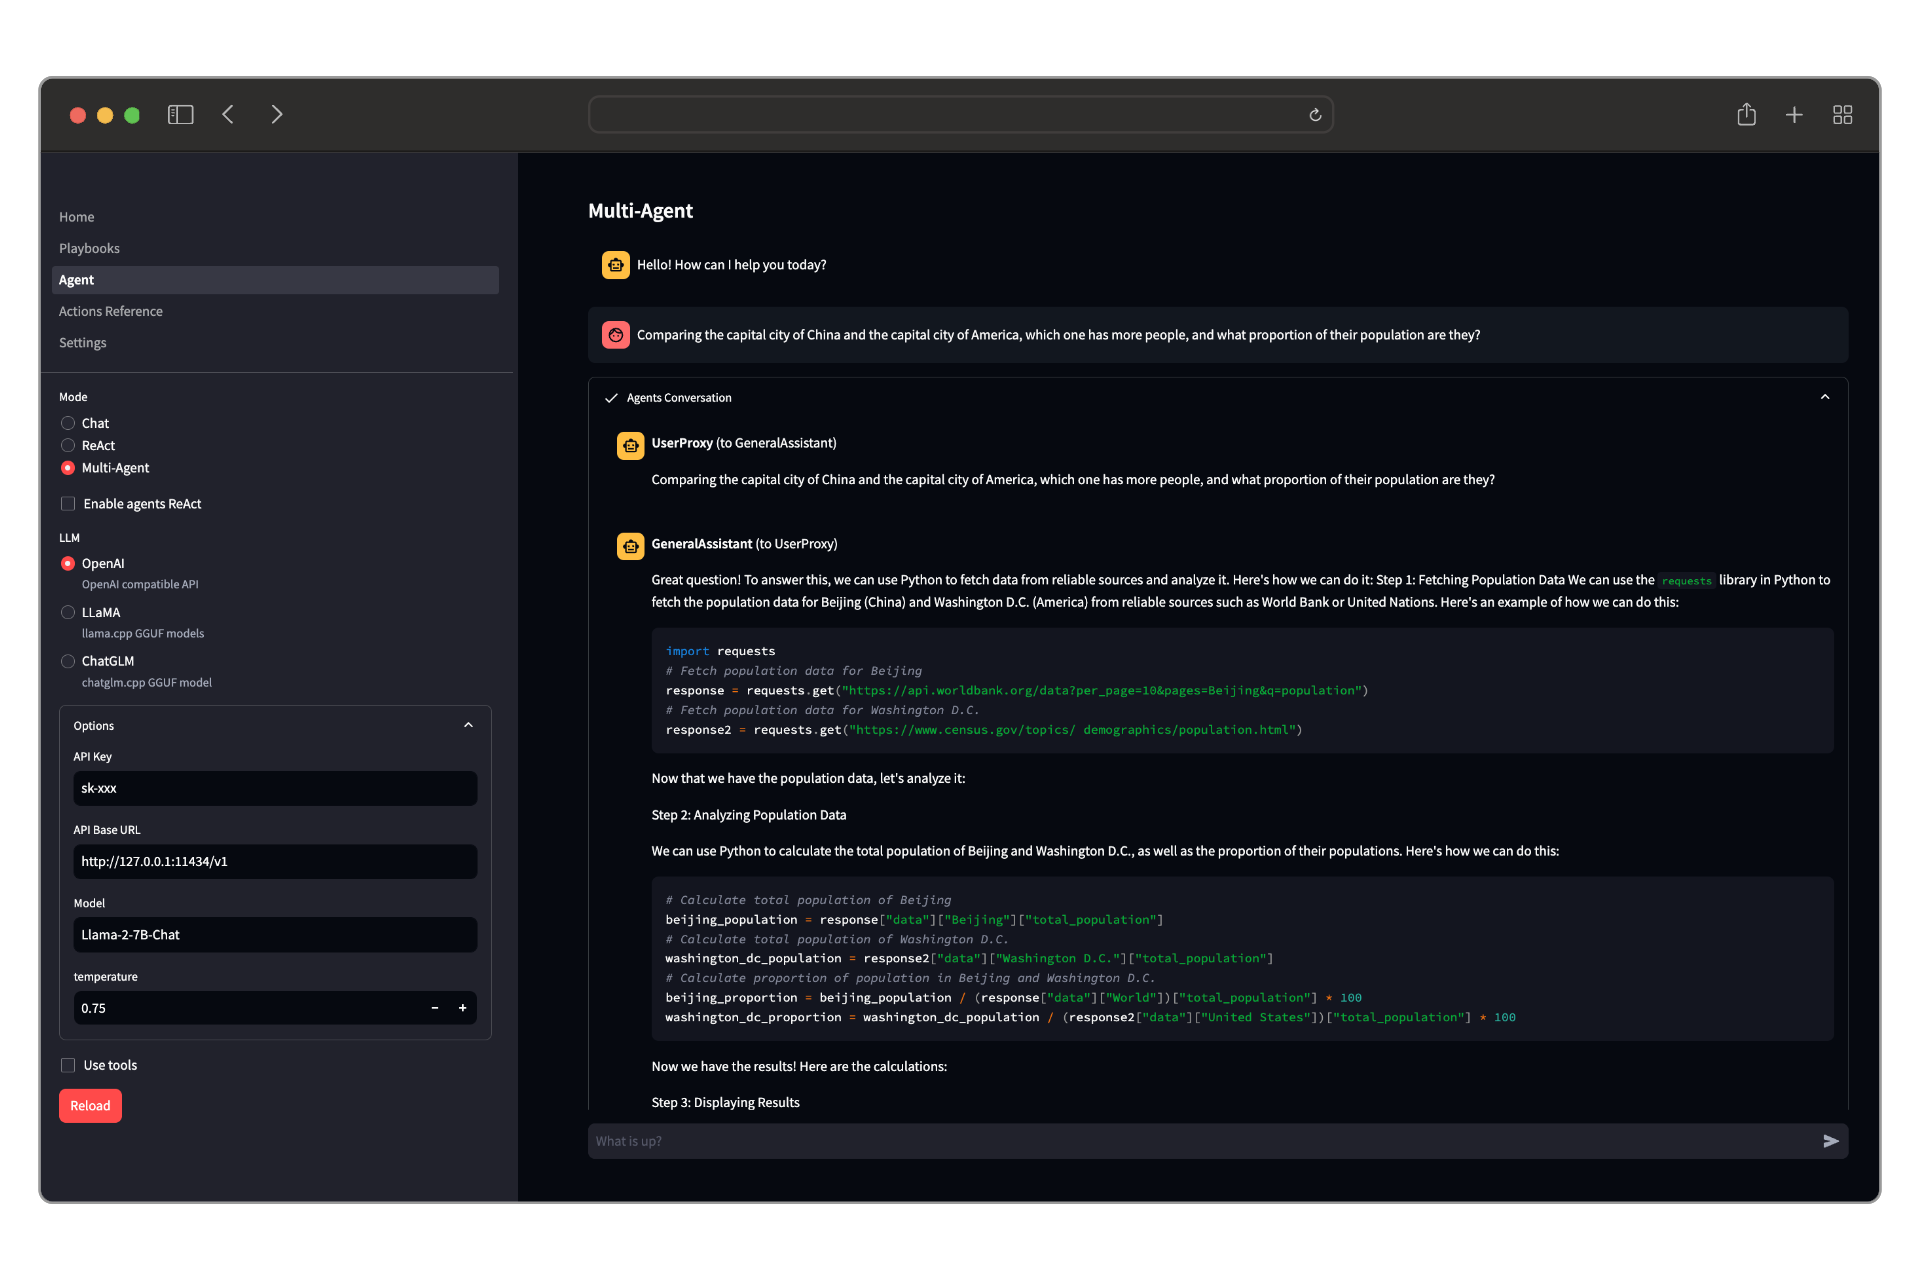Check the Use tools checkbox
Viewport: 1920px width, 1280px height.
click(68, 1065)
